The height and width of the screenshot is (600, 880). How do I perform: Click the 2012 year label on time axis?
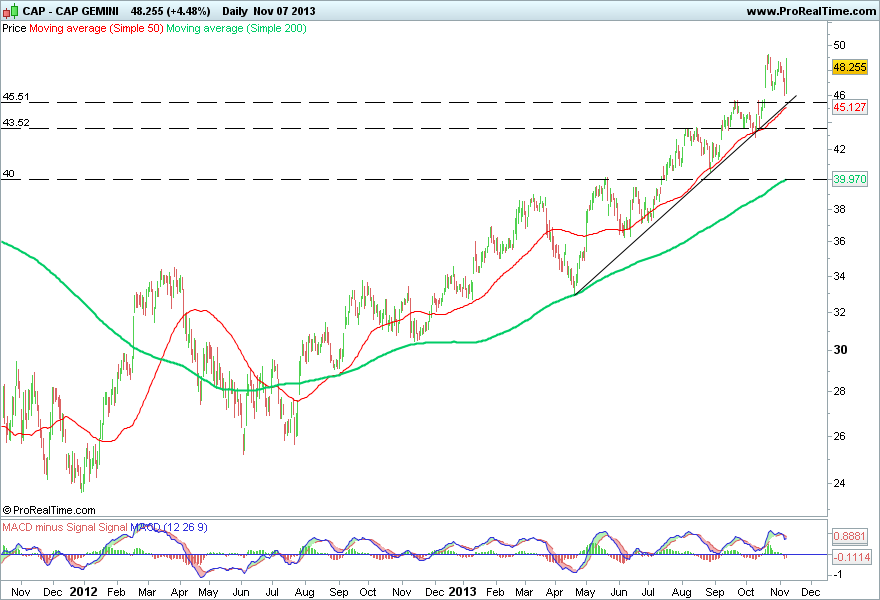pos(83,592)
